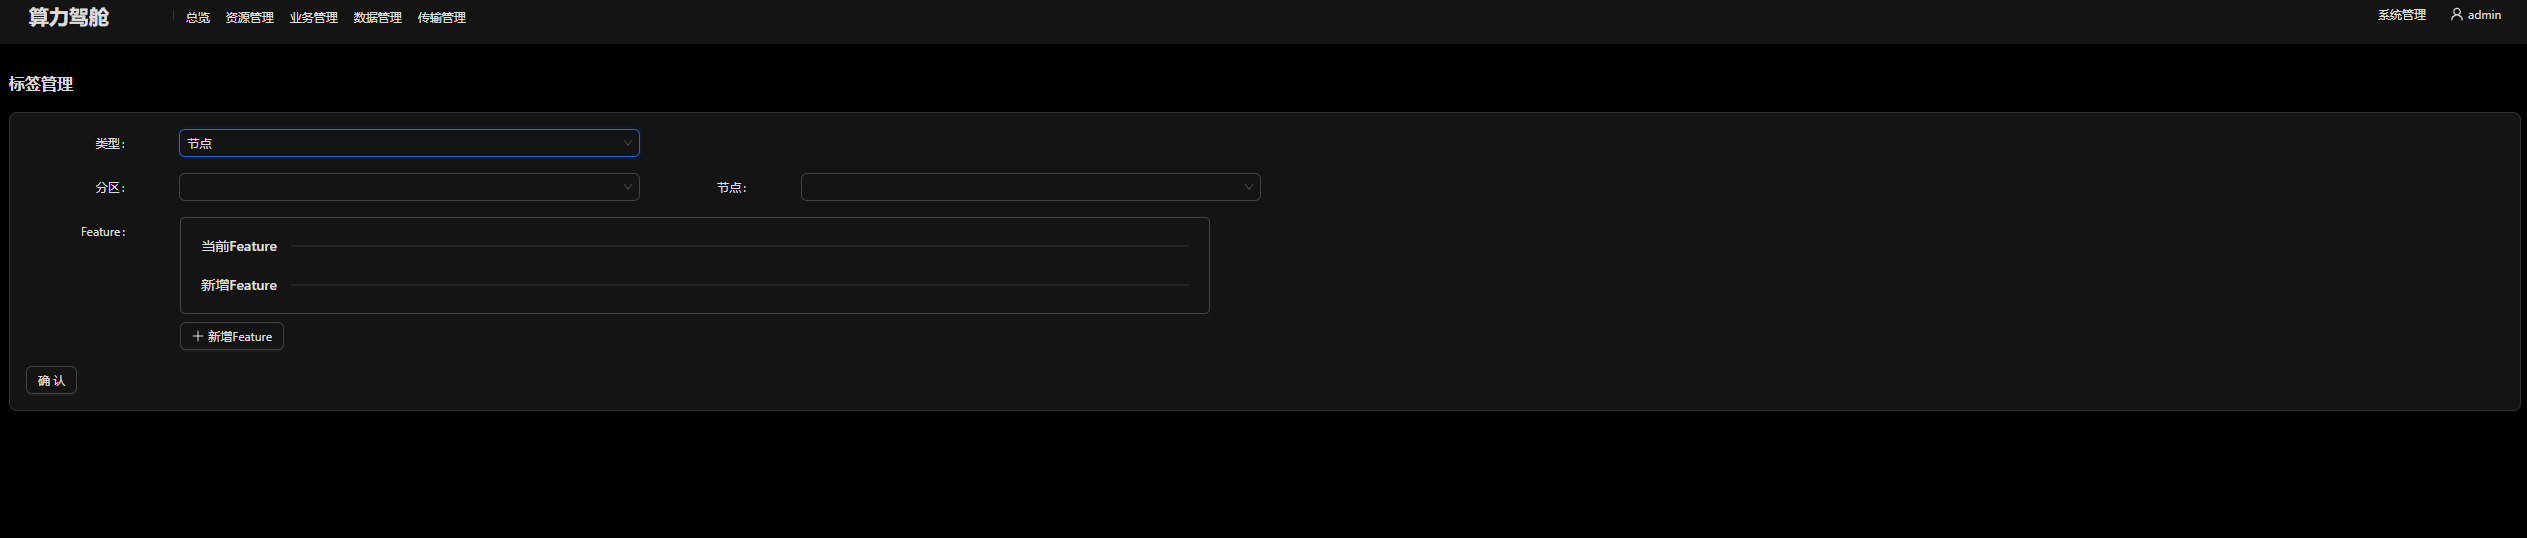
Task: Click the 标签管理 page title
Action: pyautogui.click(x=41, y=84)
